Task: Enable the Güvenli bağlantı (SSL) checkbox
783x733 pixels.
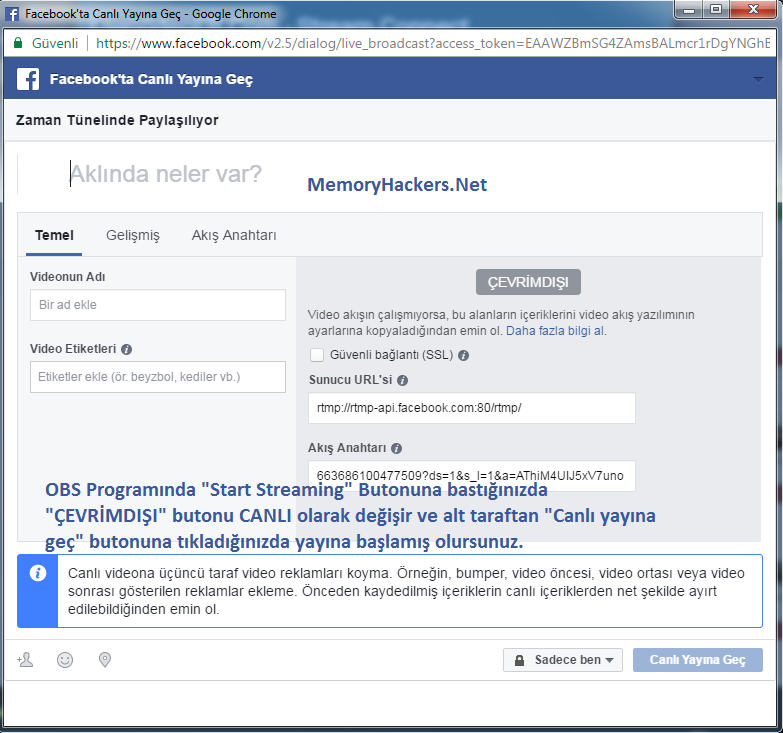Action: [317, 355]
